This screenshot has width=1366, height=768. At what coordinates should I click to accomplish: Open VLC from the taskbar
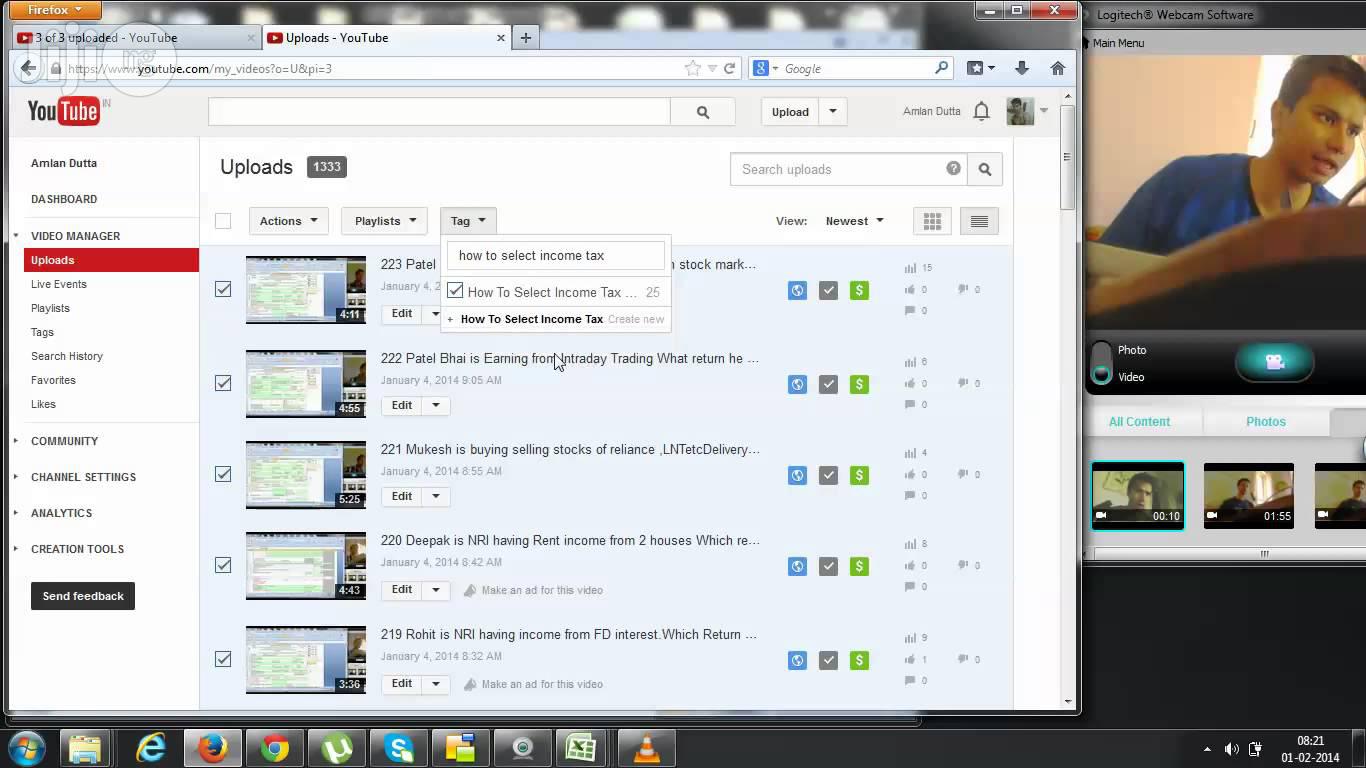pos(646,748)
